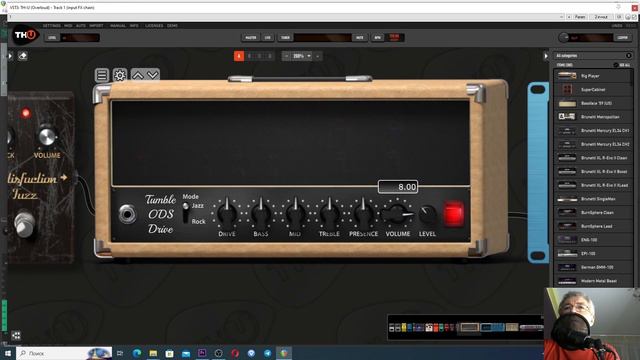The image size is (640, 360).
Task: Open Microsoft Edge from the taskbar
Action: (137, 353)
